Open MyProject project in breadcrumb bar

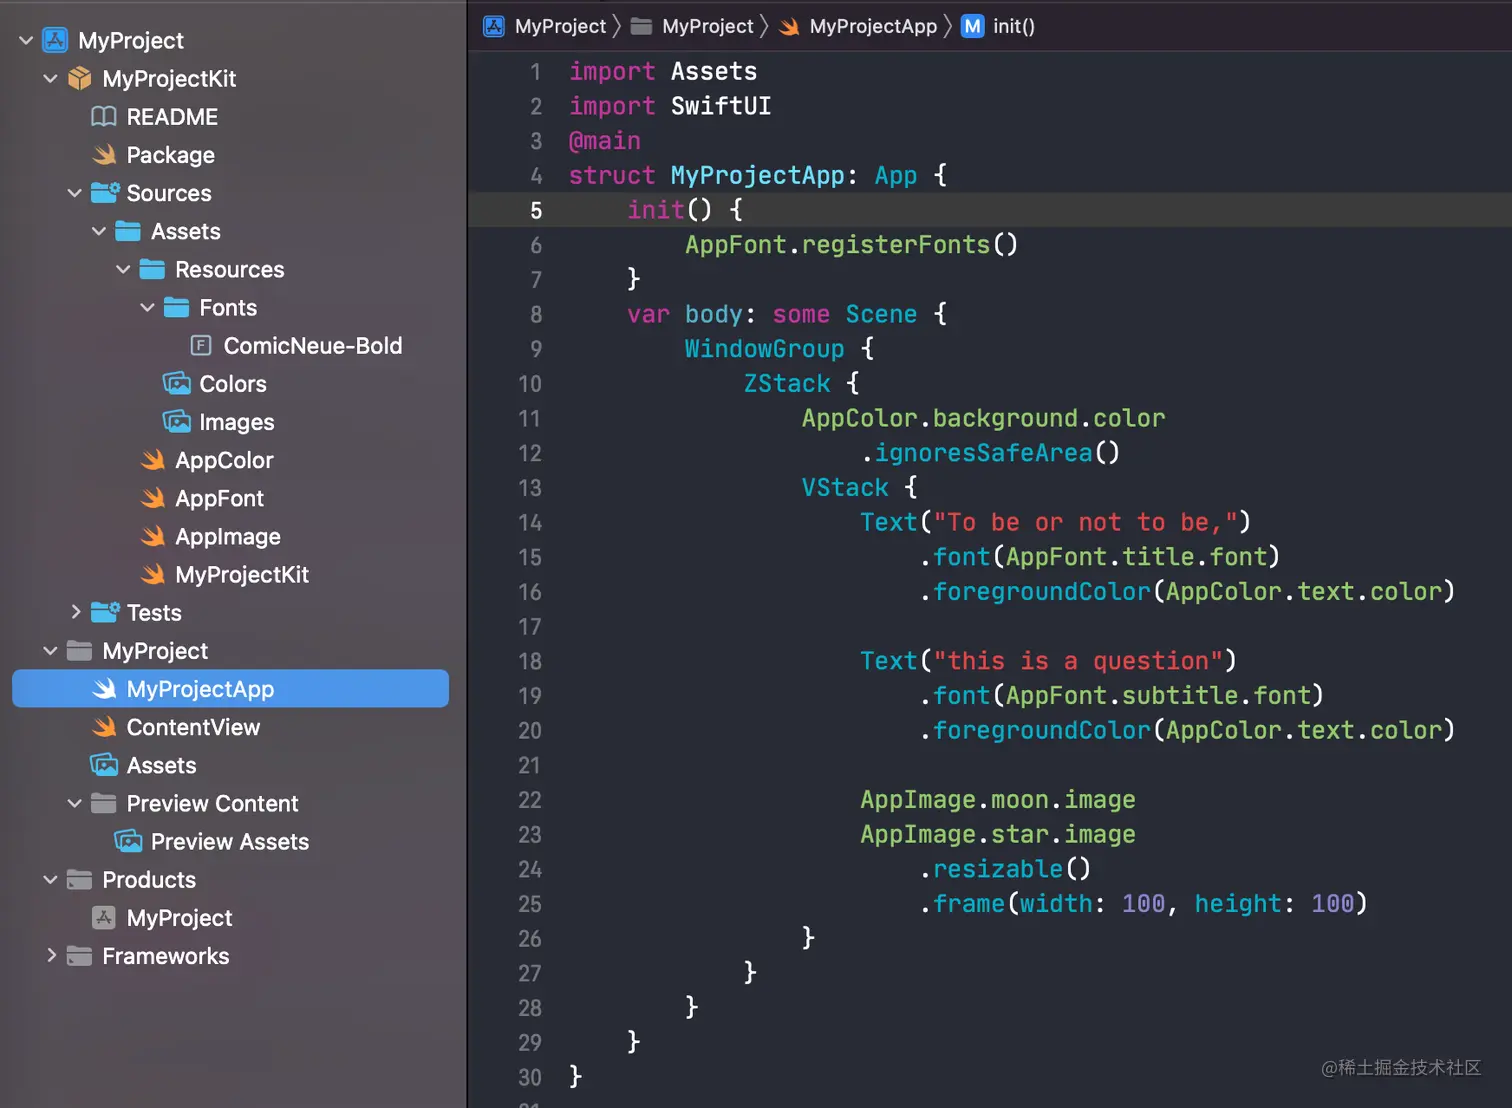click(545, 26)
